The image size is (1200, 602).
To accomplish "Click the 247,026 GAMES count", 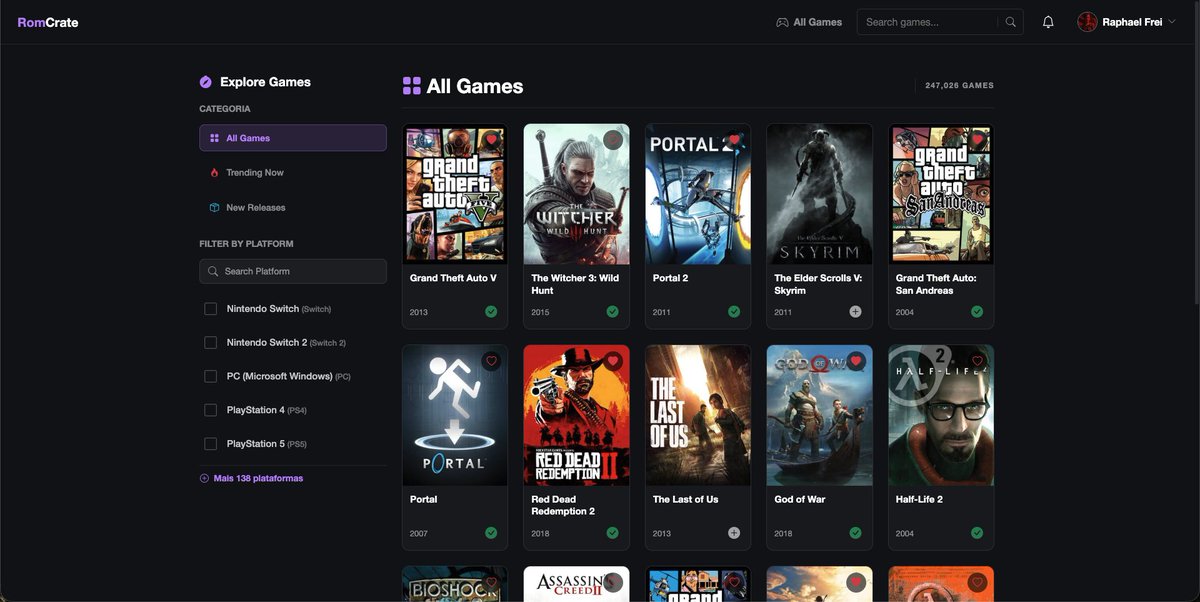I will pos(959,86).
